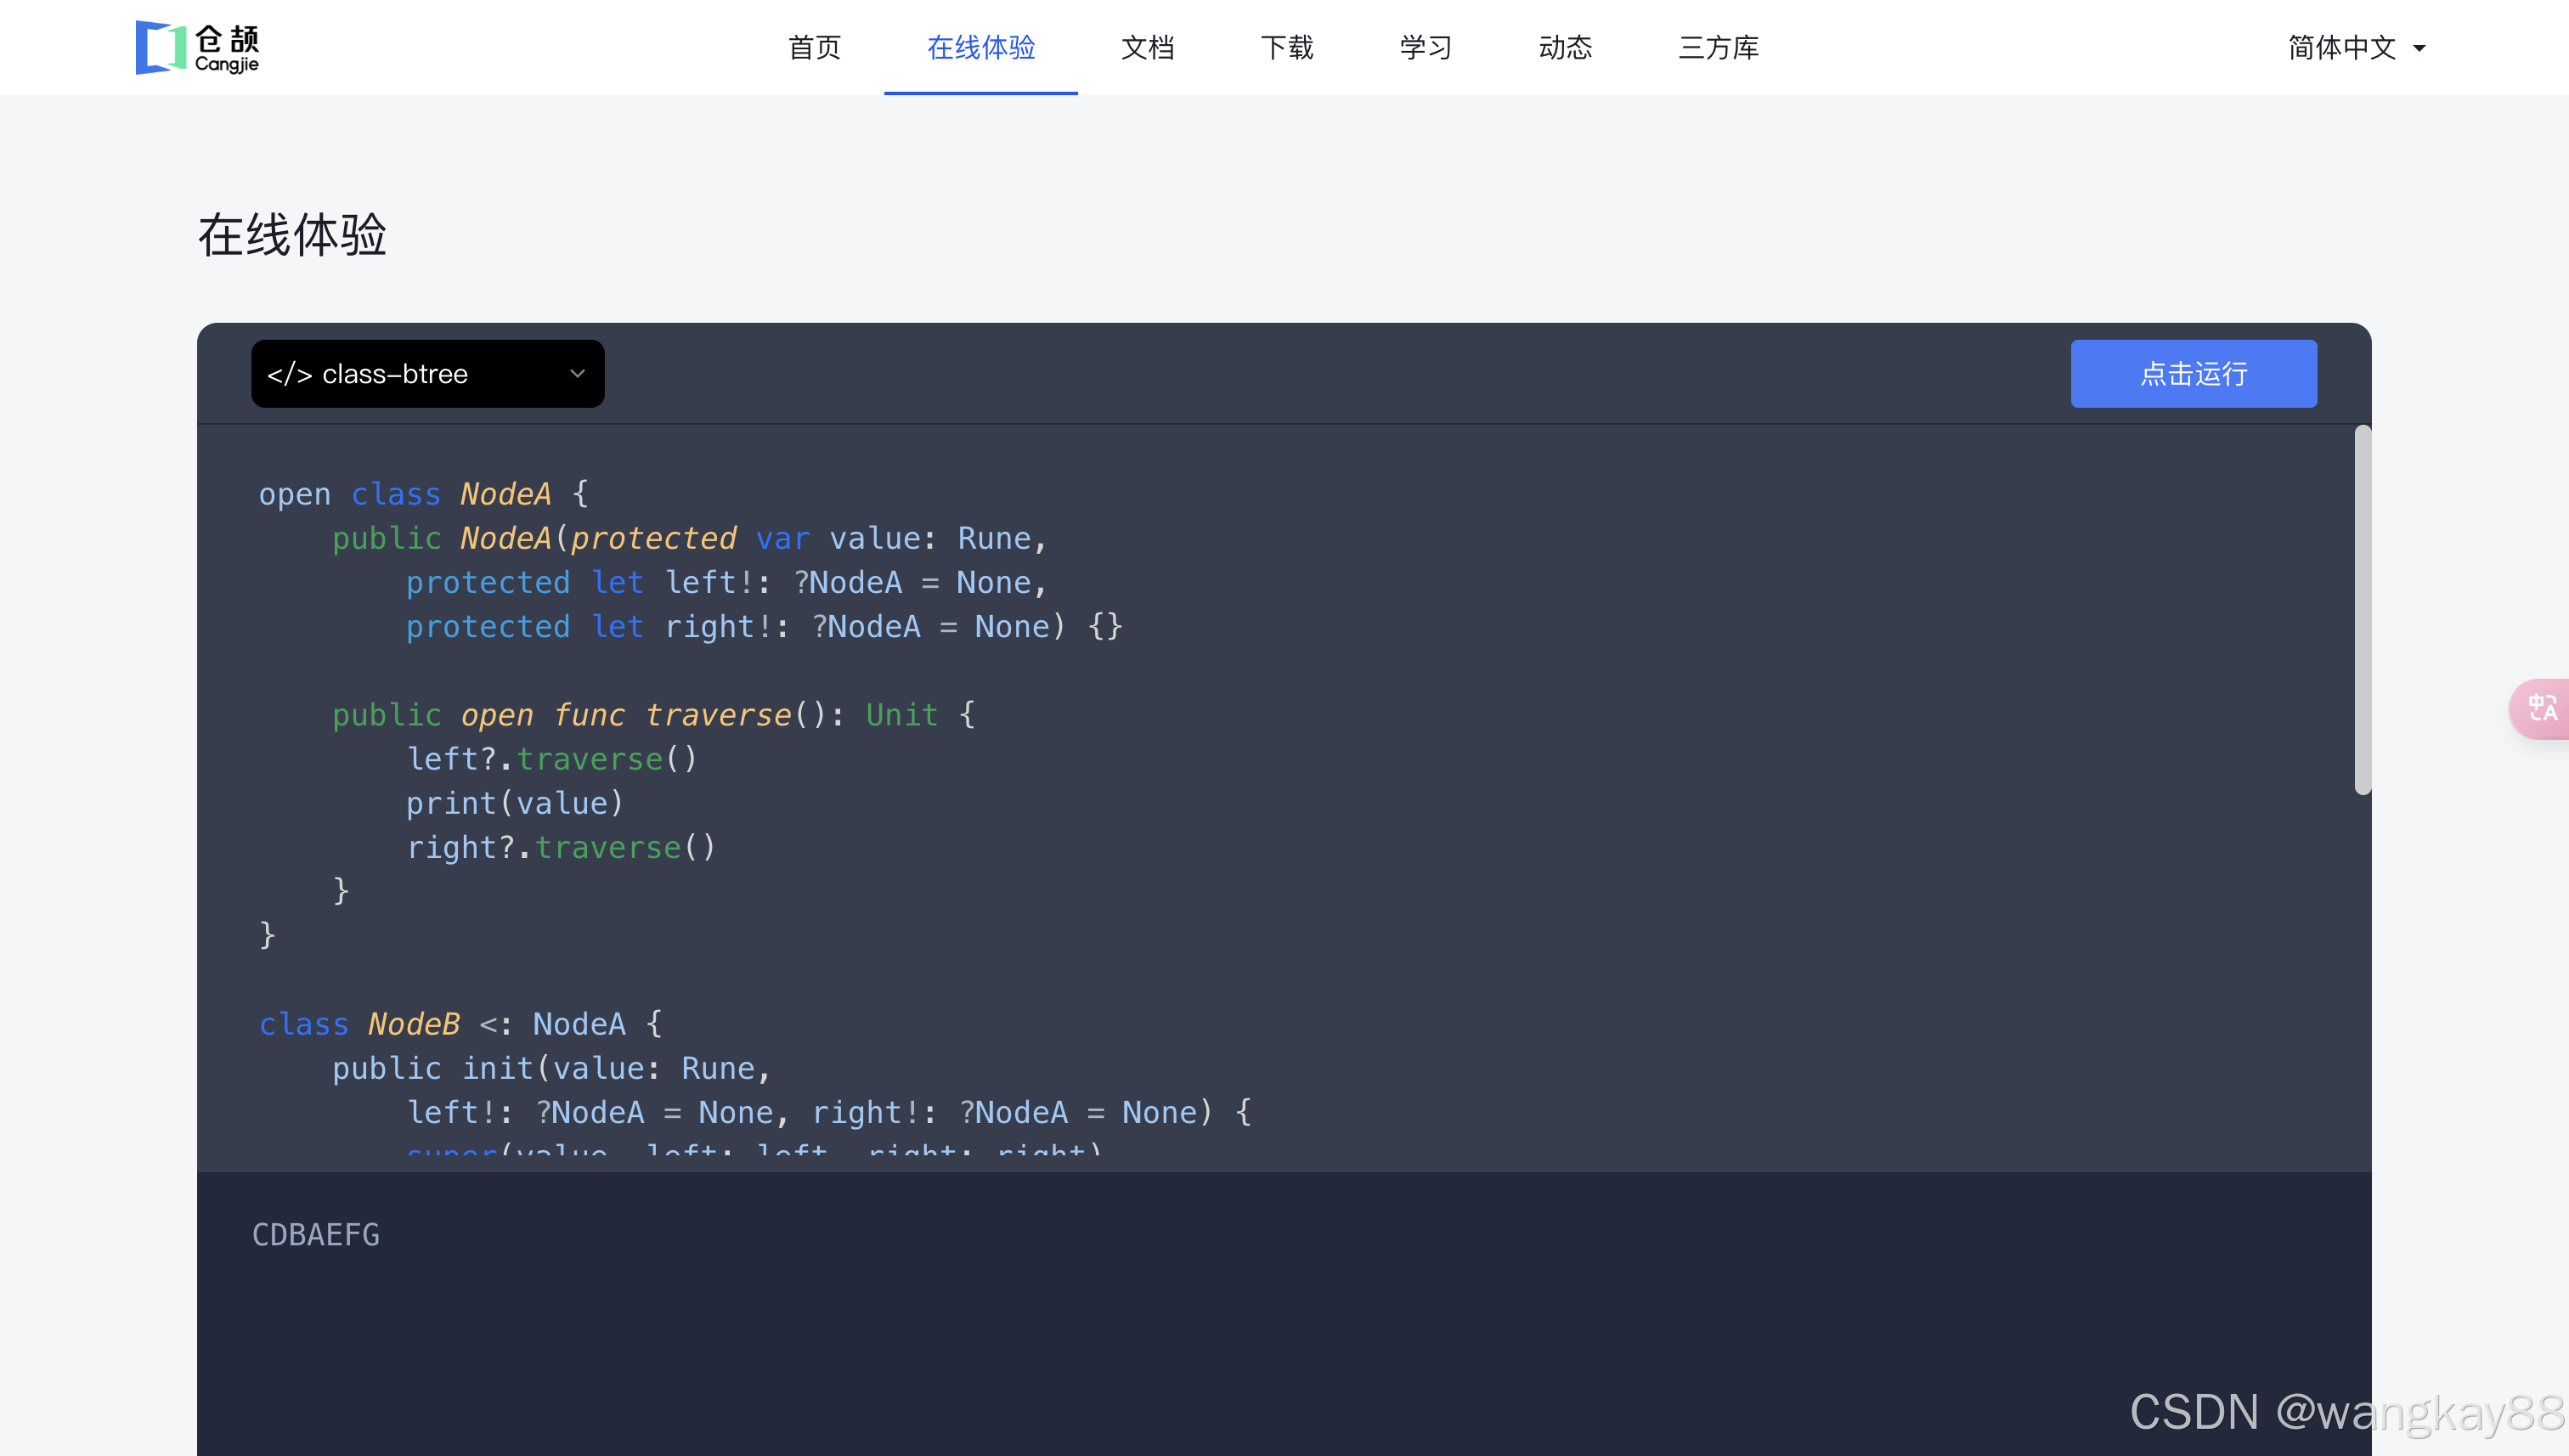This screenshot has width=2569, height=1456.
Task: Go to the 首页 home tab
Action: point(814,47)
